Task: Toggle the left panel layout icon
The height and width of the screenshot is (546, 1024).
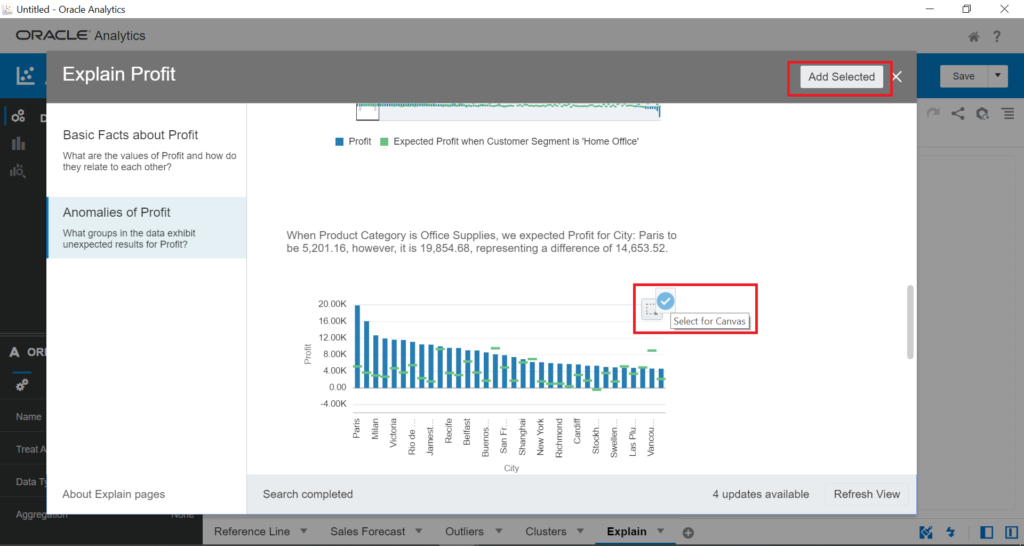Action: (x=987, y=532)
